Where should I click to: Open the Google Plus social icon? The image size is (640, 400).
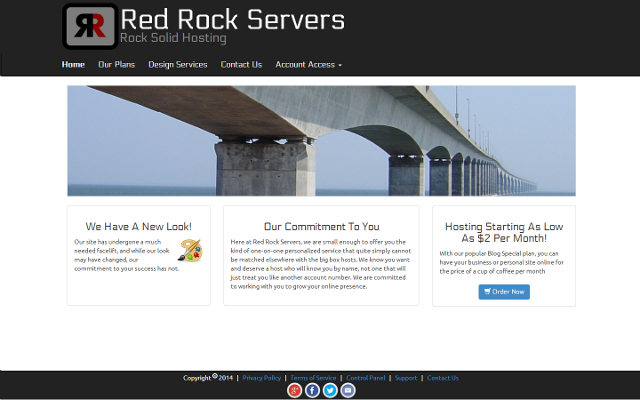[x=295, y=390]
